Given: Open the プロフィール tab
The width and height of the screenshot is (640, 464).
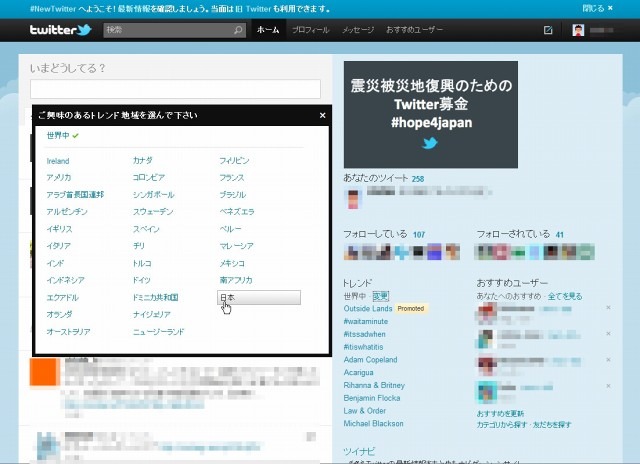Looking at the screenshot, I should pos(310,30).
